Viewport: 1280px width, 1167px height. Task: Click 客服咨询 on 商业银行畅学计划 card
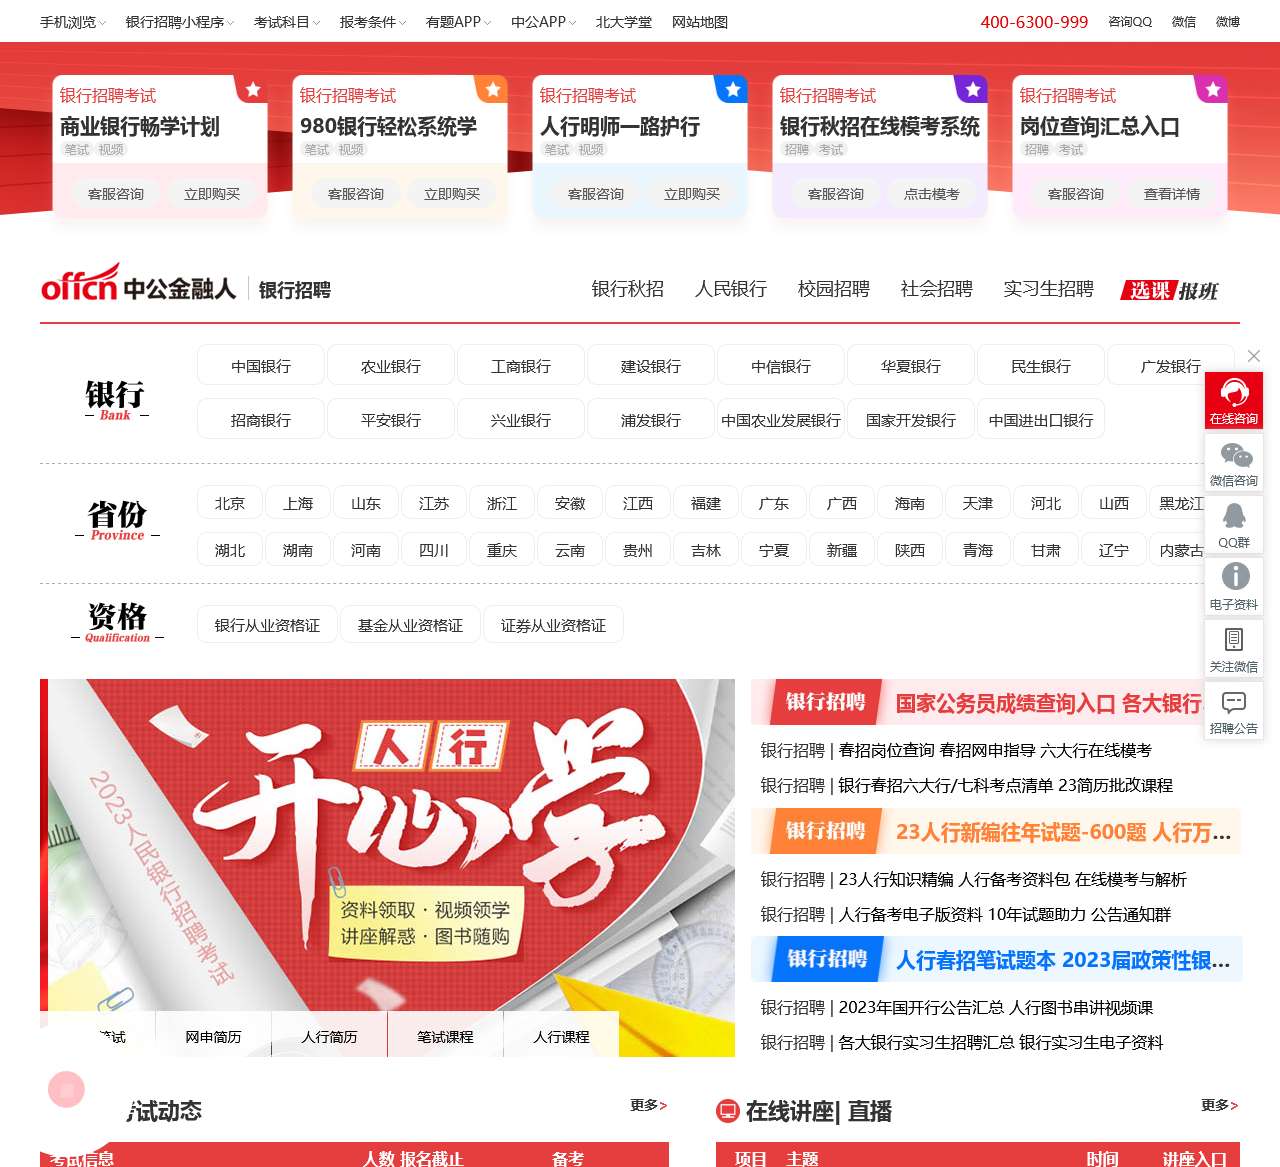pyautogui.click(x=116, y=194)
